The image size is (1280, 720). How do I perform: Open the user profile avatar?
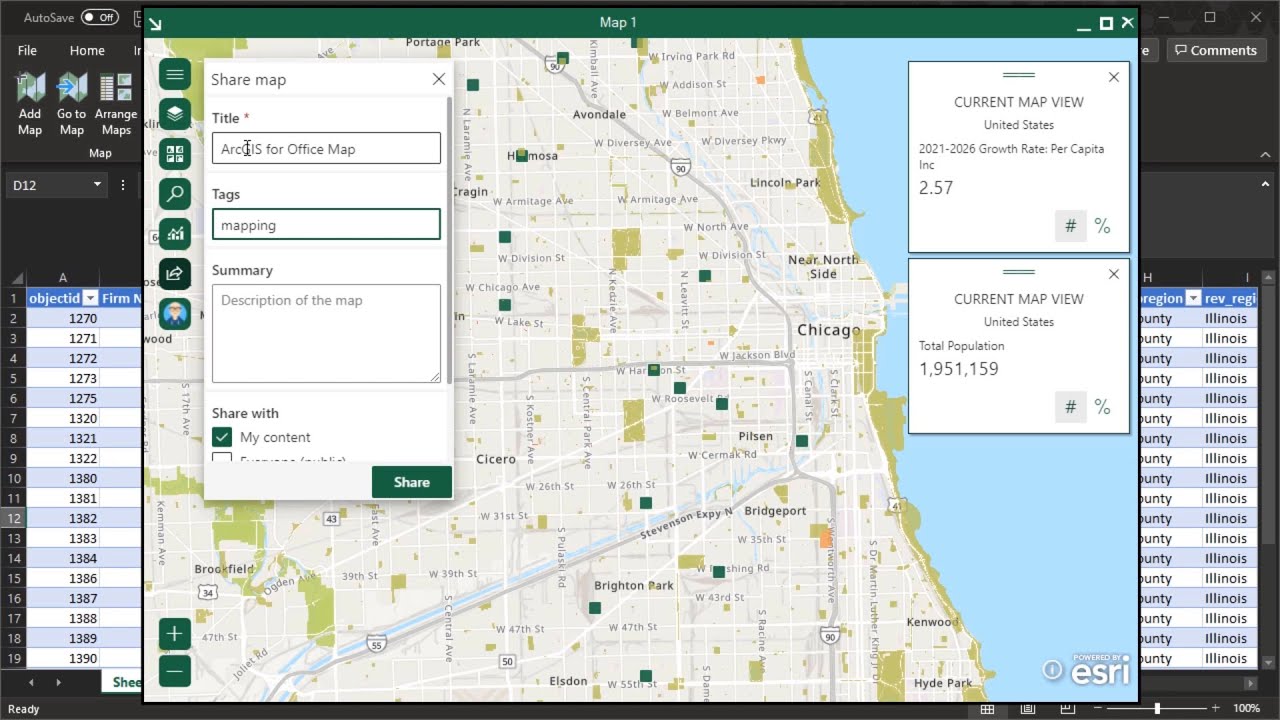pos(175,314)
